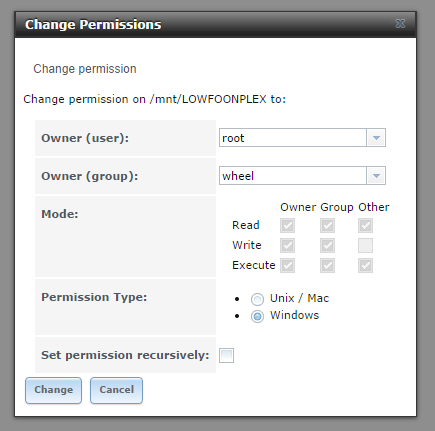Toggle Owner Read checkbox

287,226
